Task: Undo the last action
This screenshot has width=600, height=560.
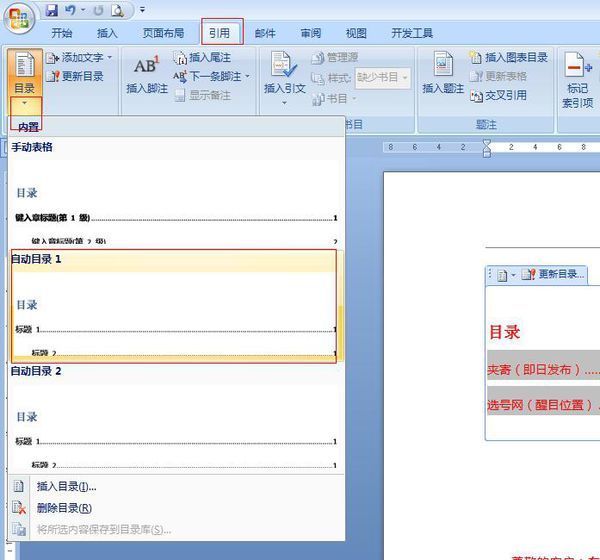Action: coord(70,10)
